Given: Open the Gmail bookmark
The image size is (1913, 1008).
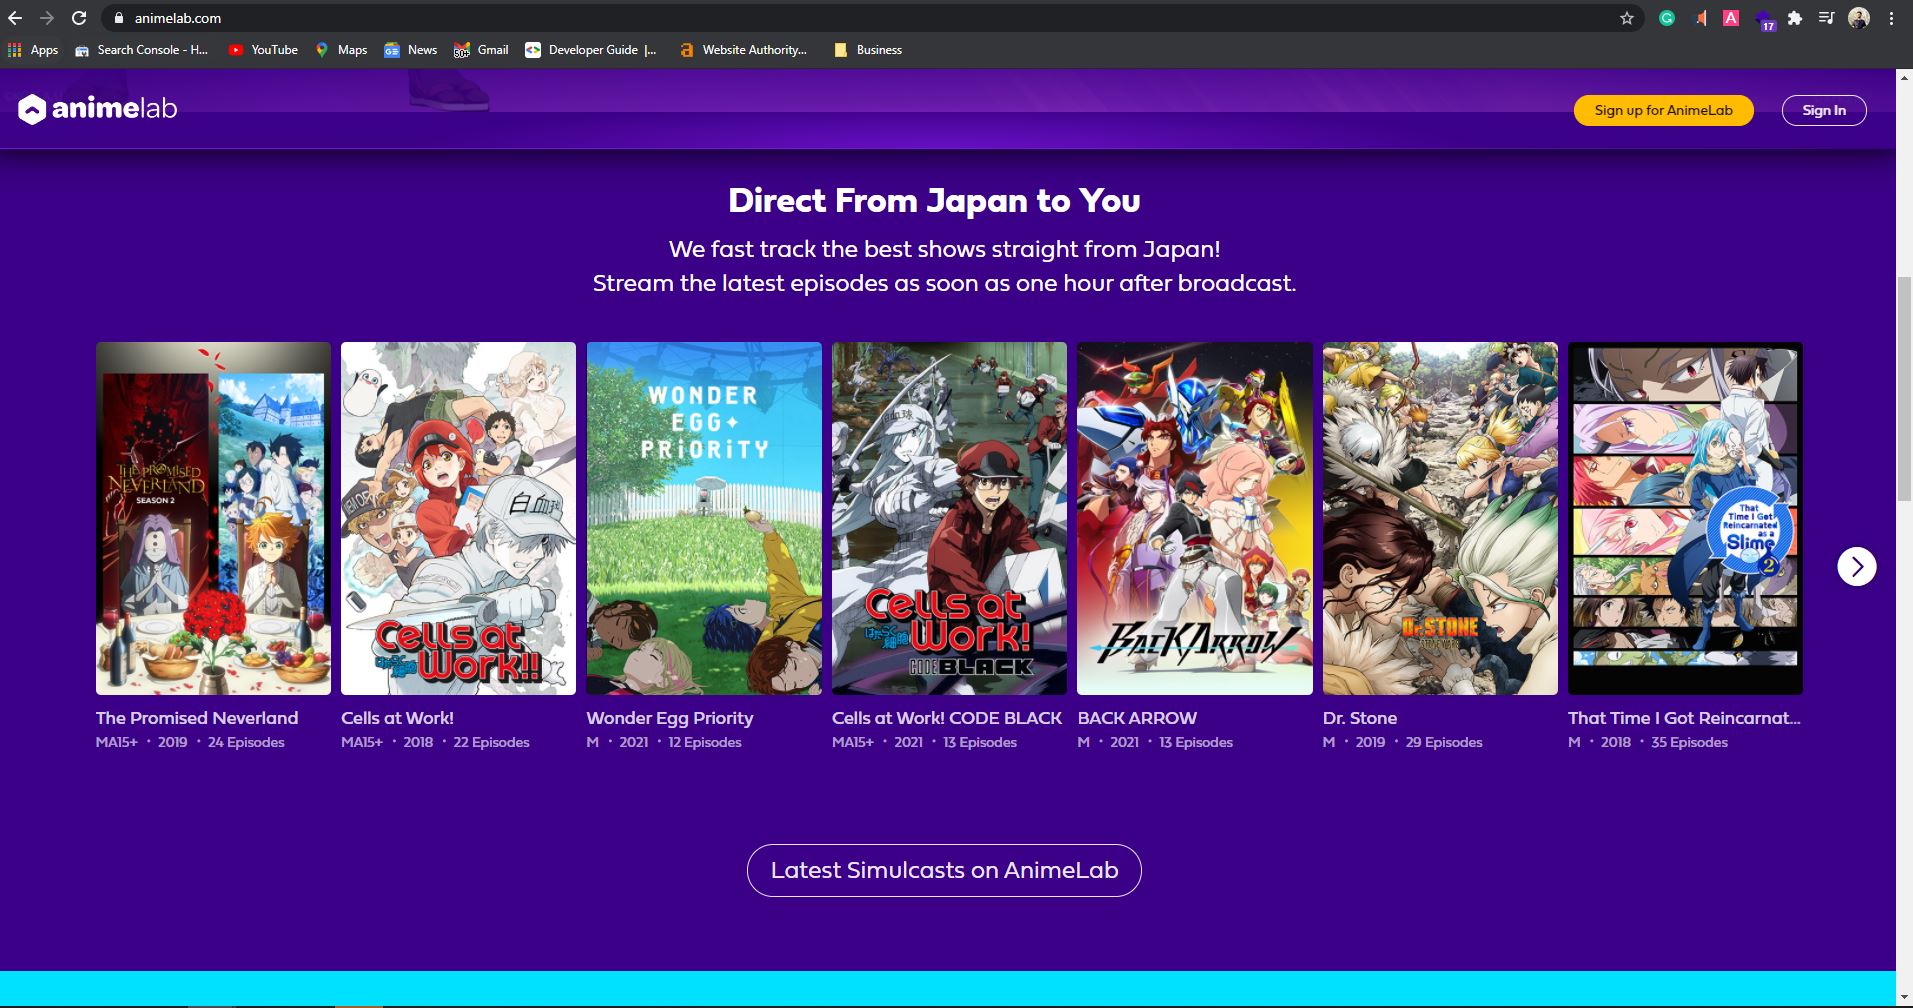Looking at the screenshot, I should (x=481, y=50).
